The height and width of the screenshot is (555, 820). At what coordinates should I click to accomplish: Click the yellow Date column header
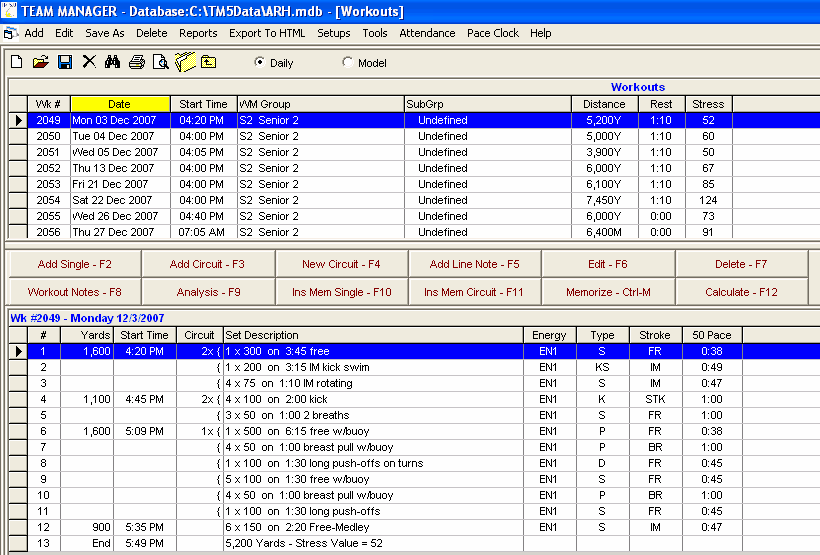pyautogui.click(x=119, y=104)
